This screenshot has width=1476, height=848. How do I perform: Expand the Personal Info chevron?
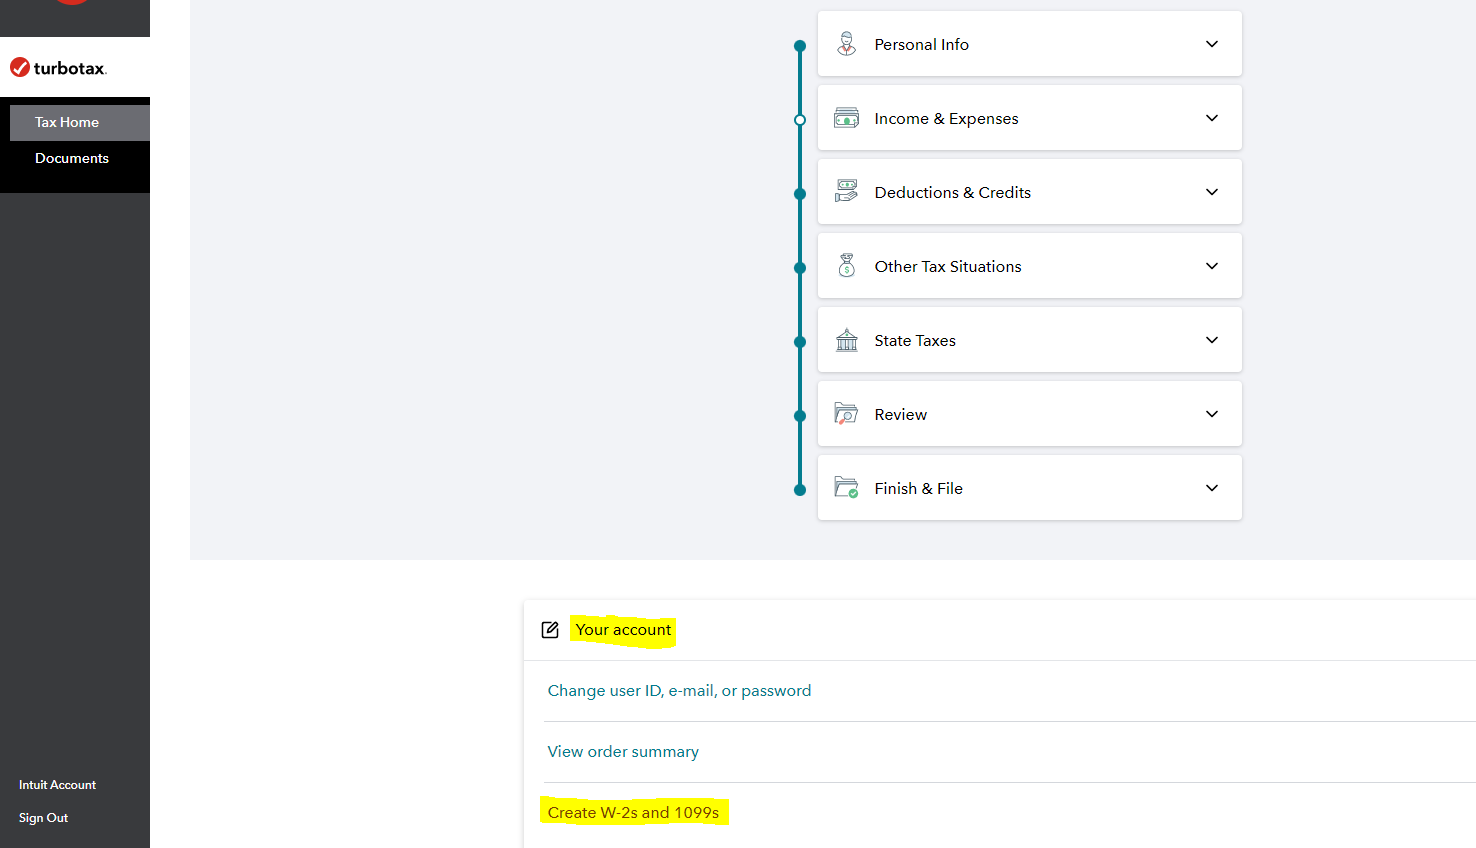pos(1212,44)
